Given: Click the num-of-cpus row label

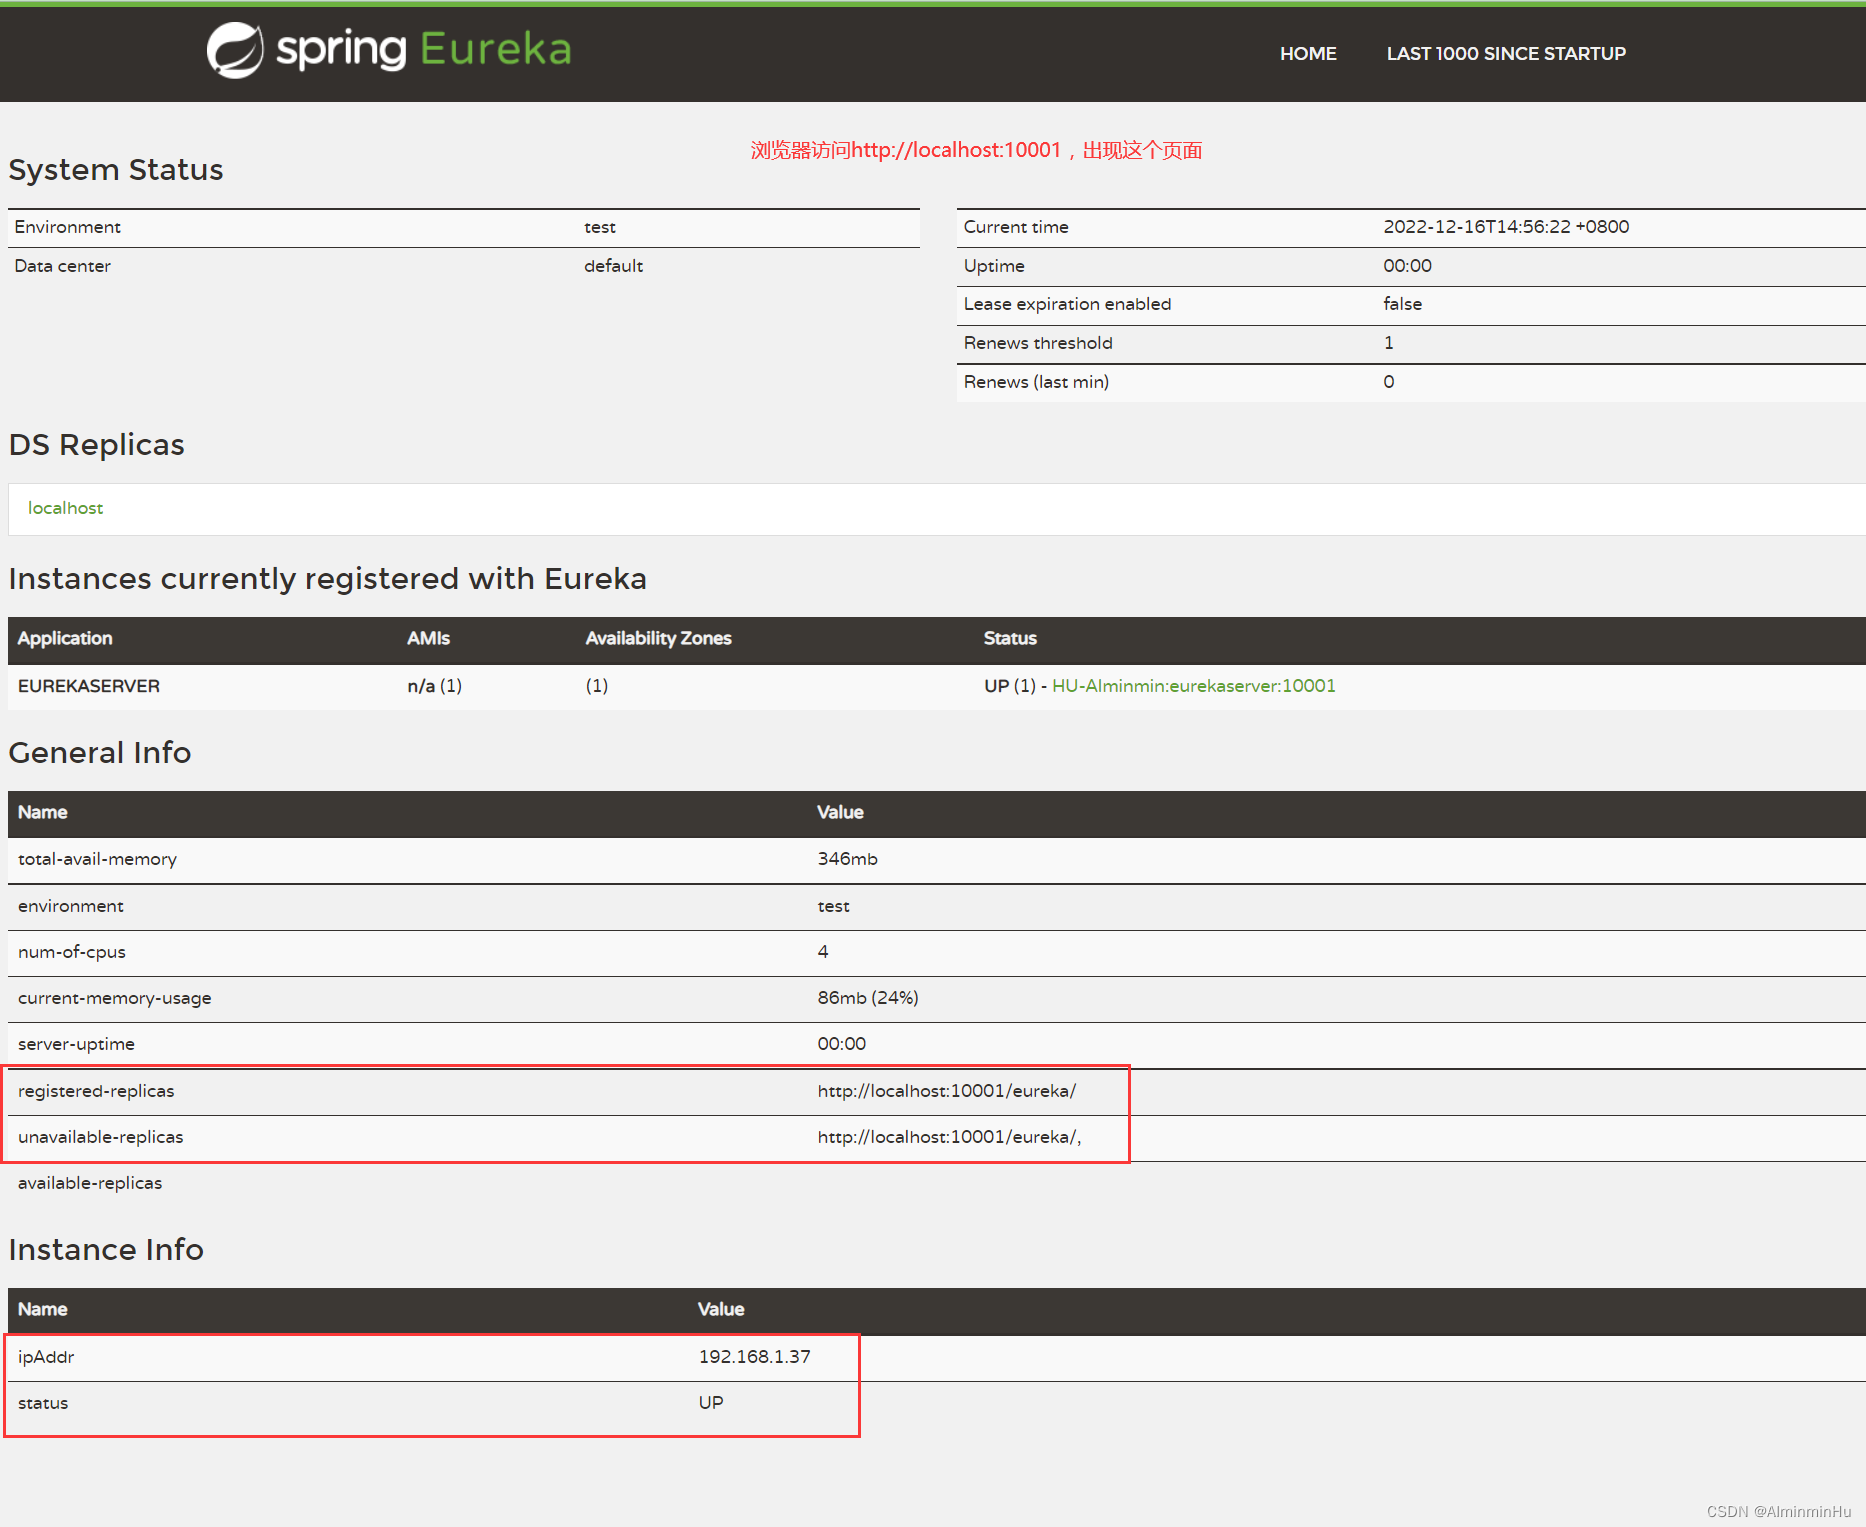Looking at the screenshot, I should [72, 952].
